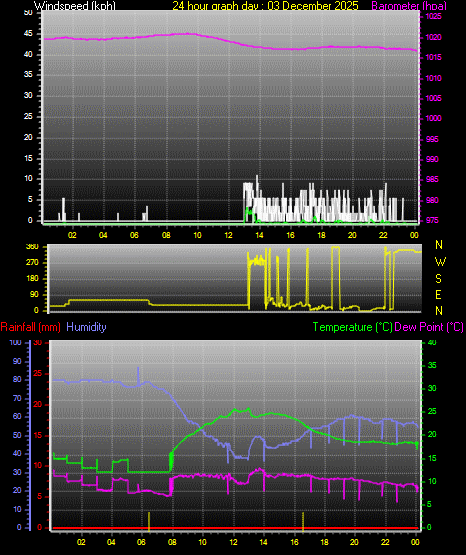Viewport: 466px width, 555px height.
Task: Click the "Barometer (hpa)" label
Action: (409, 6)
